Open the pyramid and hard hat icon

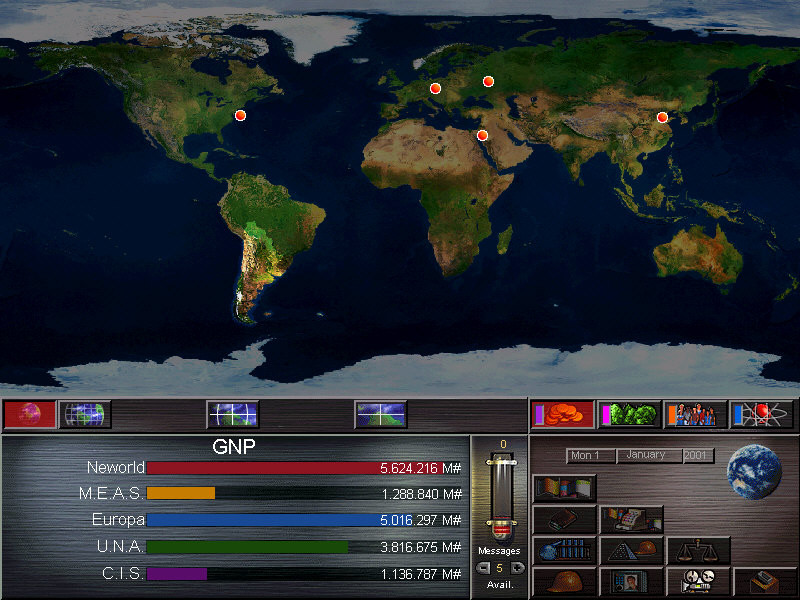click(631, 551)
